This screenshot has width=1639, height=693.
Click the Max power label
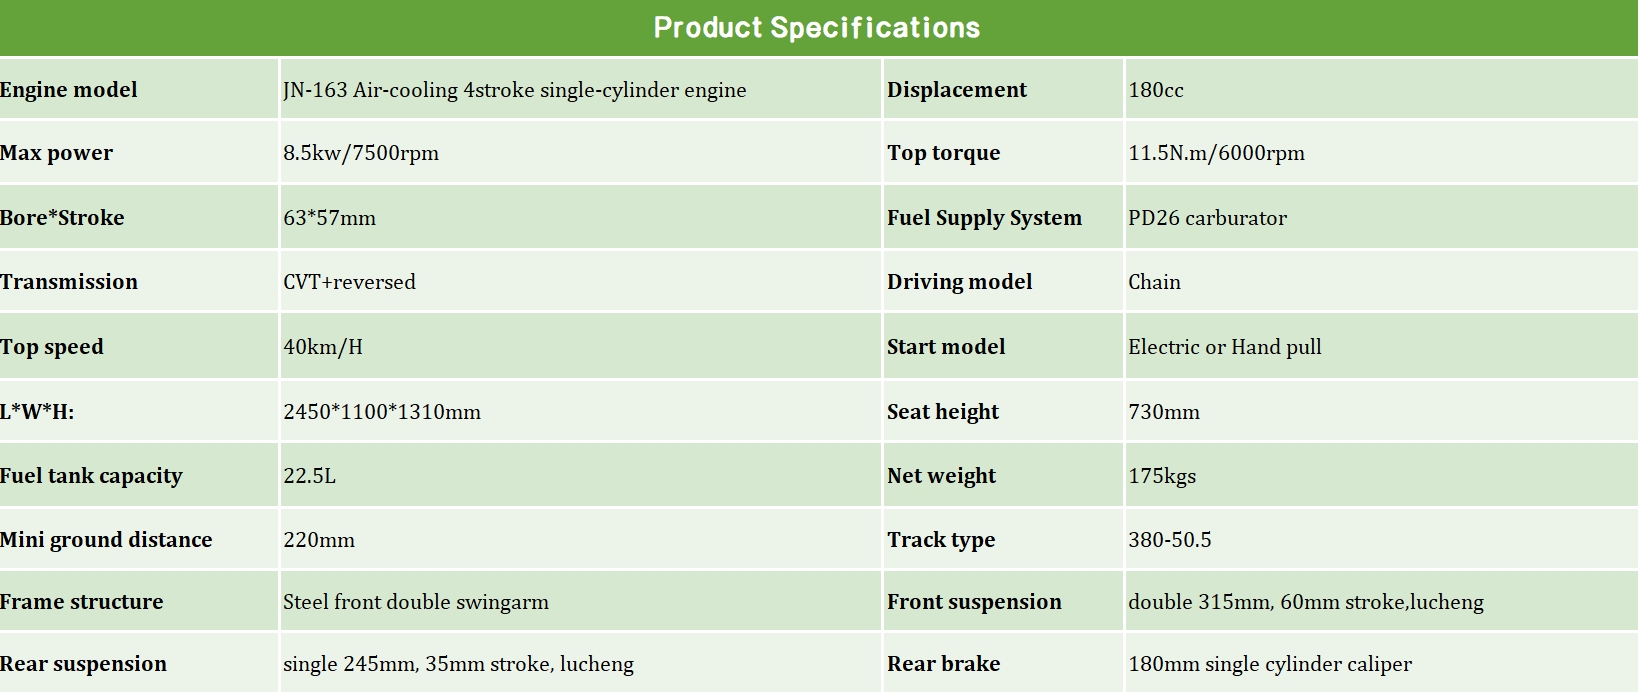tap(57, 153)
